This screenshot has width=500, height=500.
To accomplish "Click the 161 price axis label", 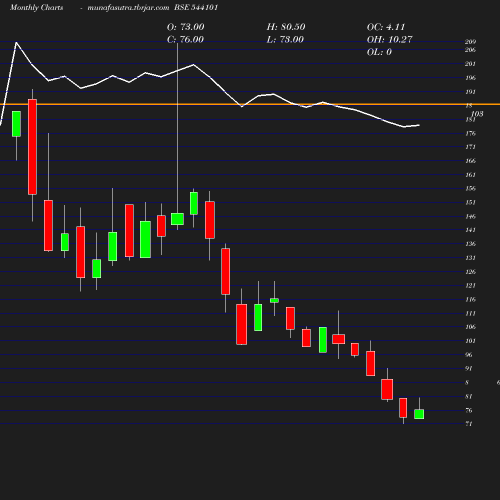I will coord(470,175).
